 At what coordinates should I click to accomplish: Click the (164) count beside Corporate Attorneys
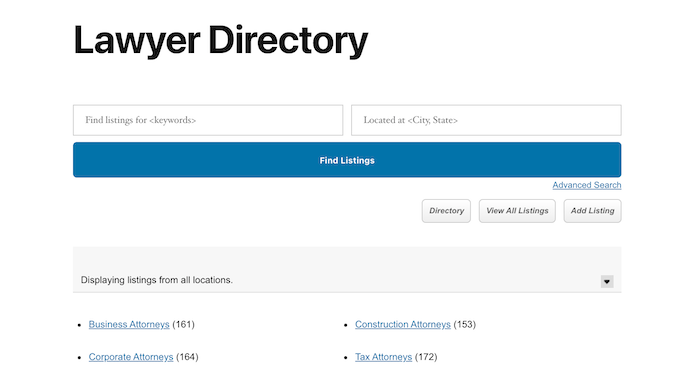187,357
